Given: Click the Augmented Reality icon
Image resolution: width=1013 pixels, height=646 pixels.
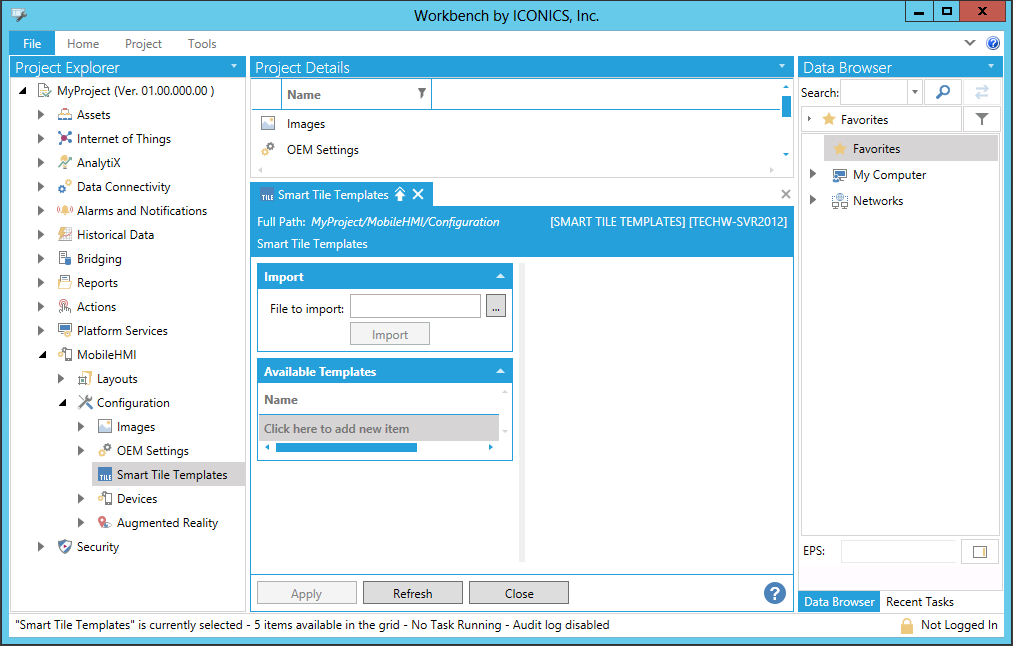Looking at the screenshot, I should point(105,522).
